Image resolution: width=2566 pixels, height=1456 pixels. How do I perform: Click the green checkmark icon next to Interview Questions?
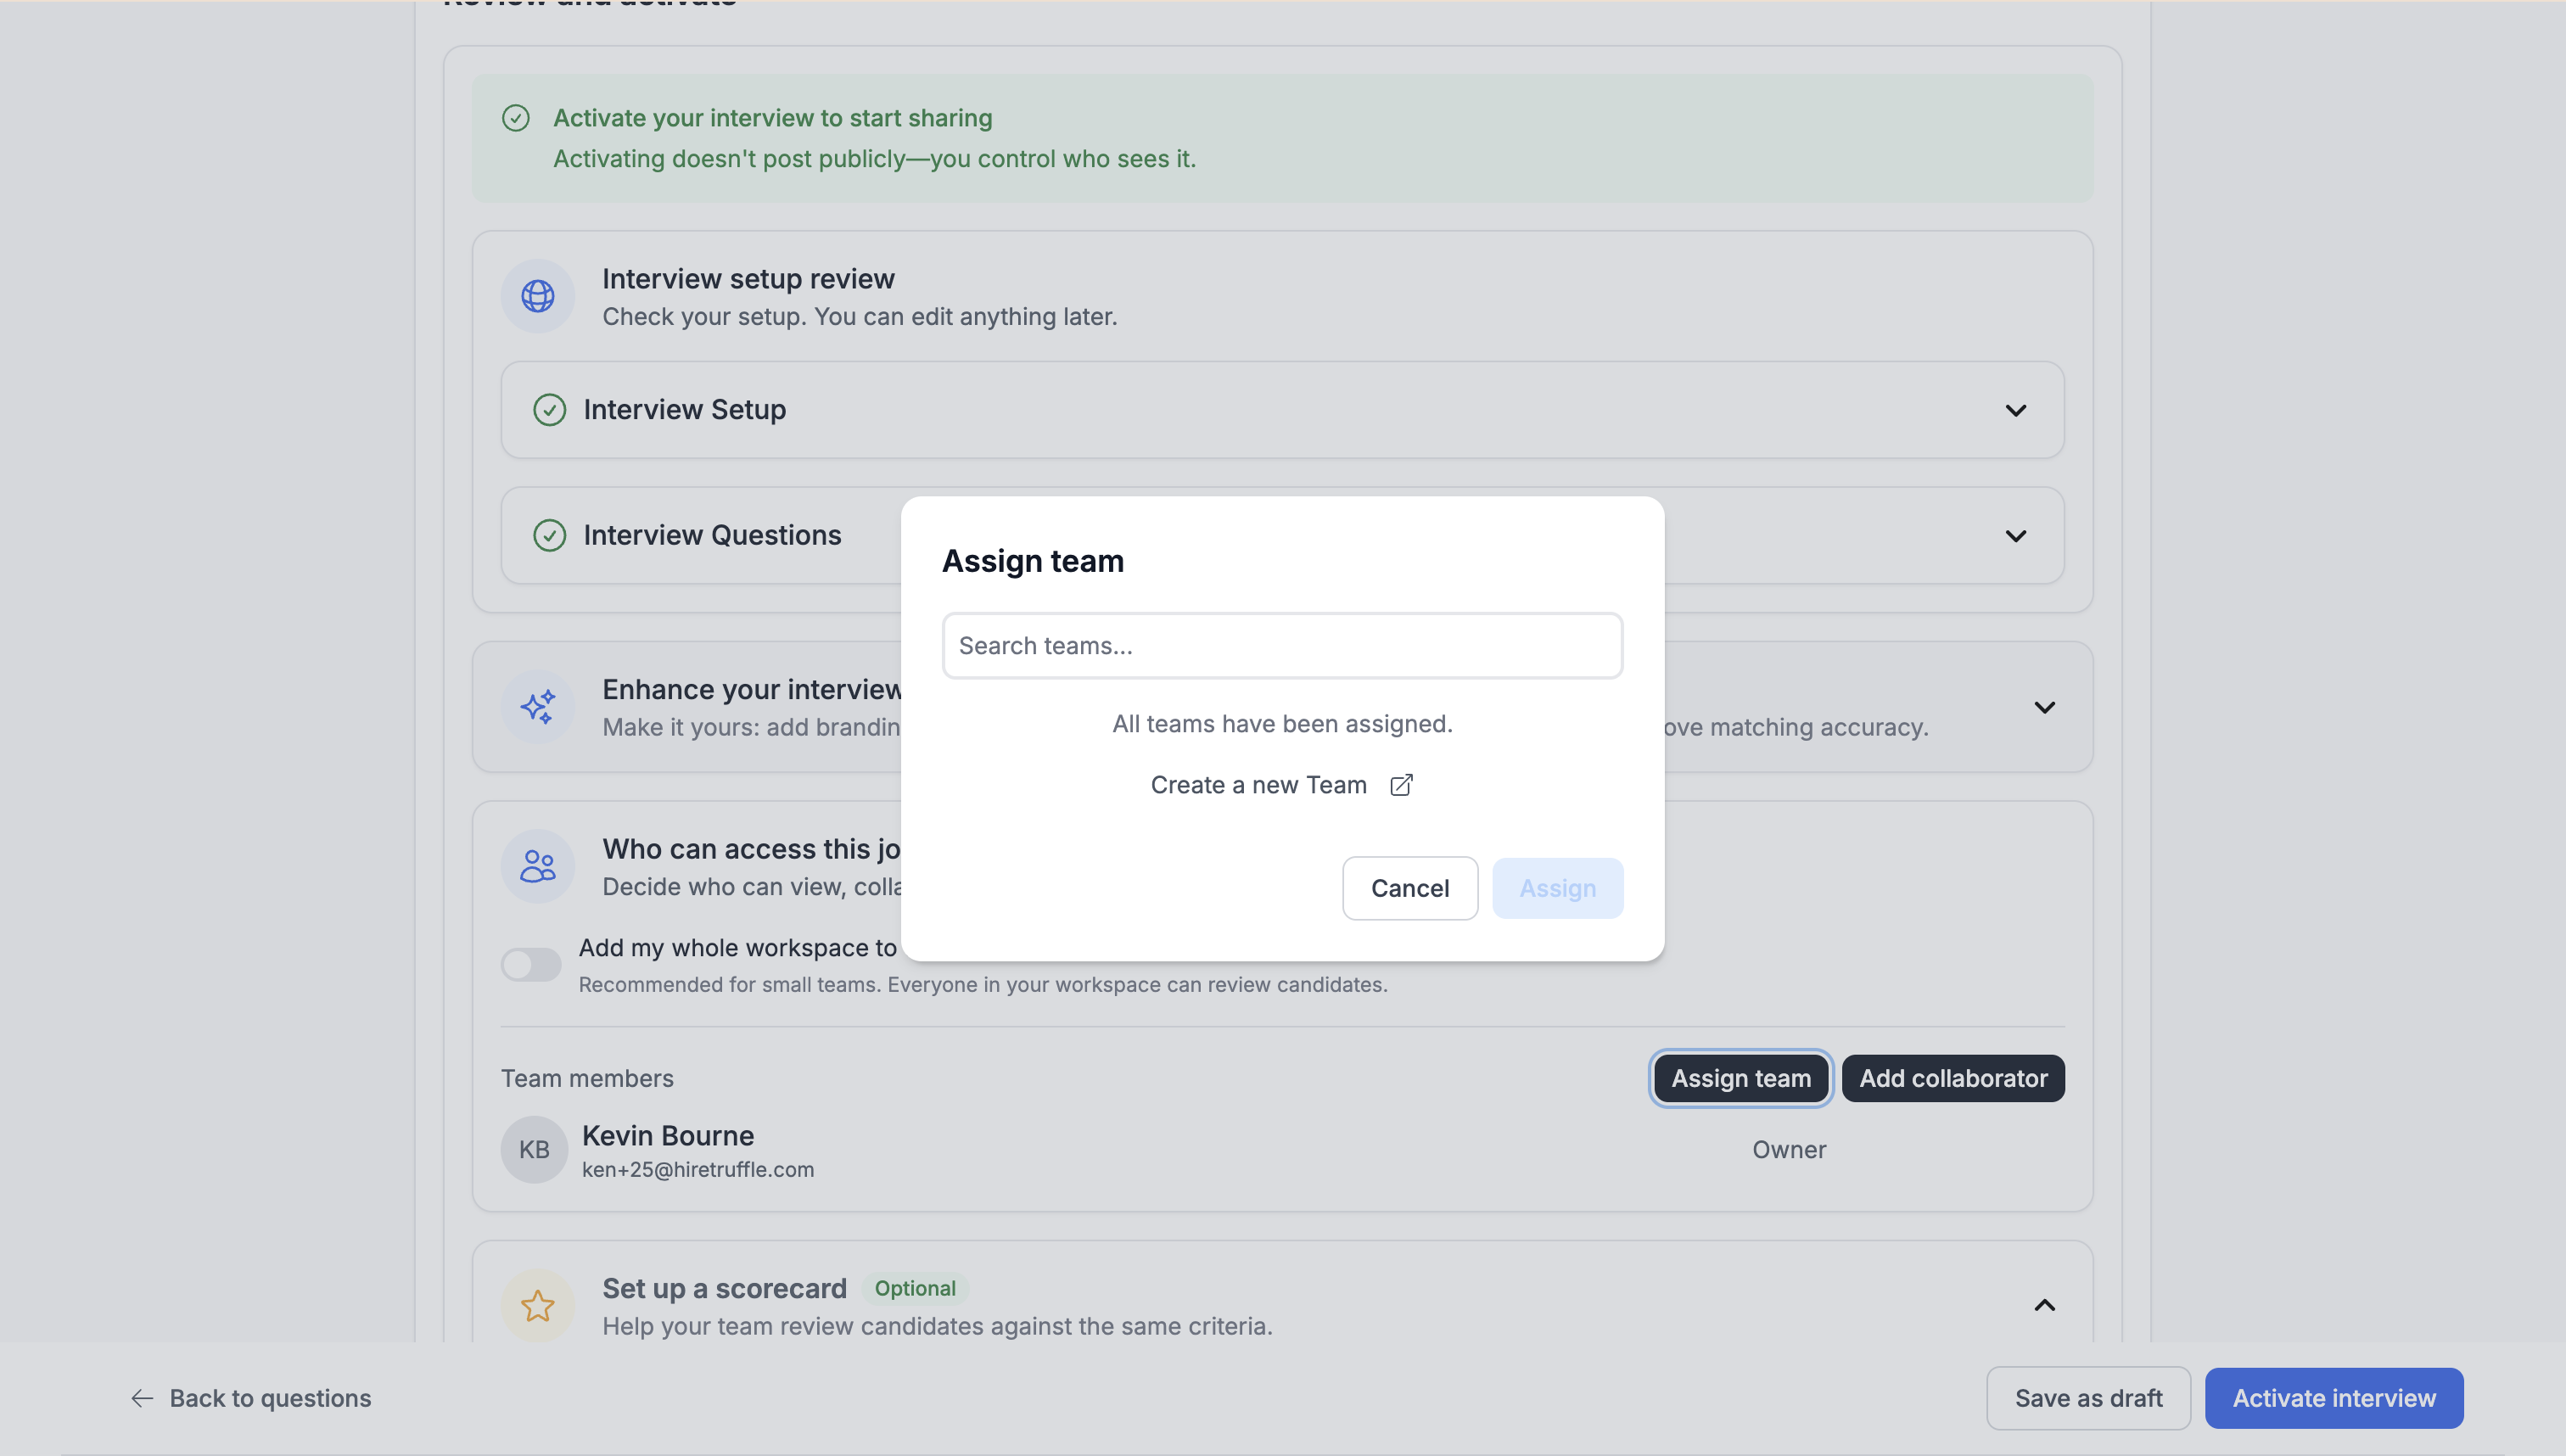coord(549,535)
